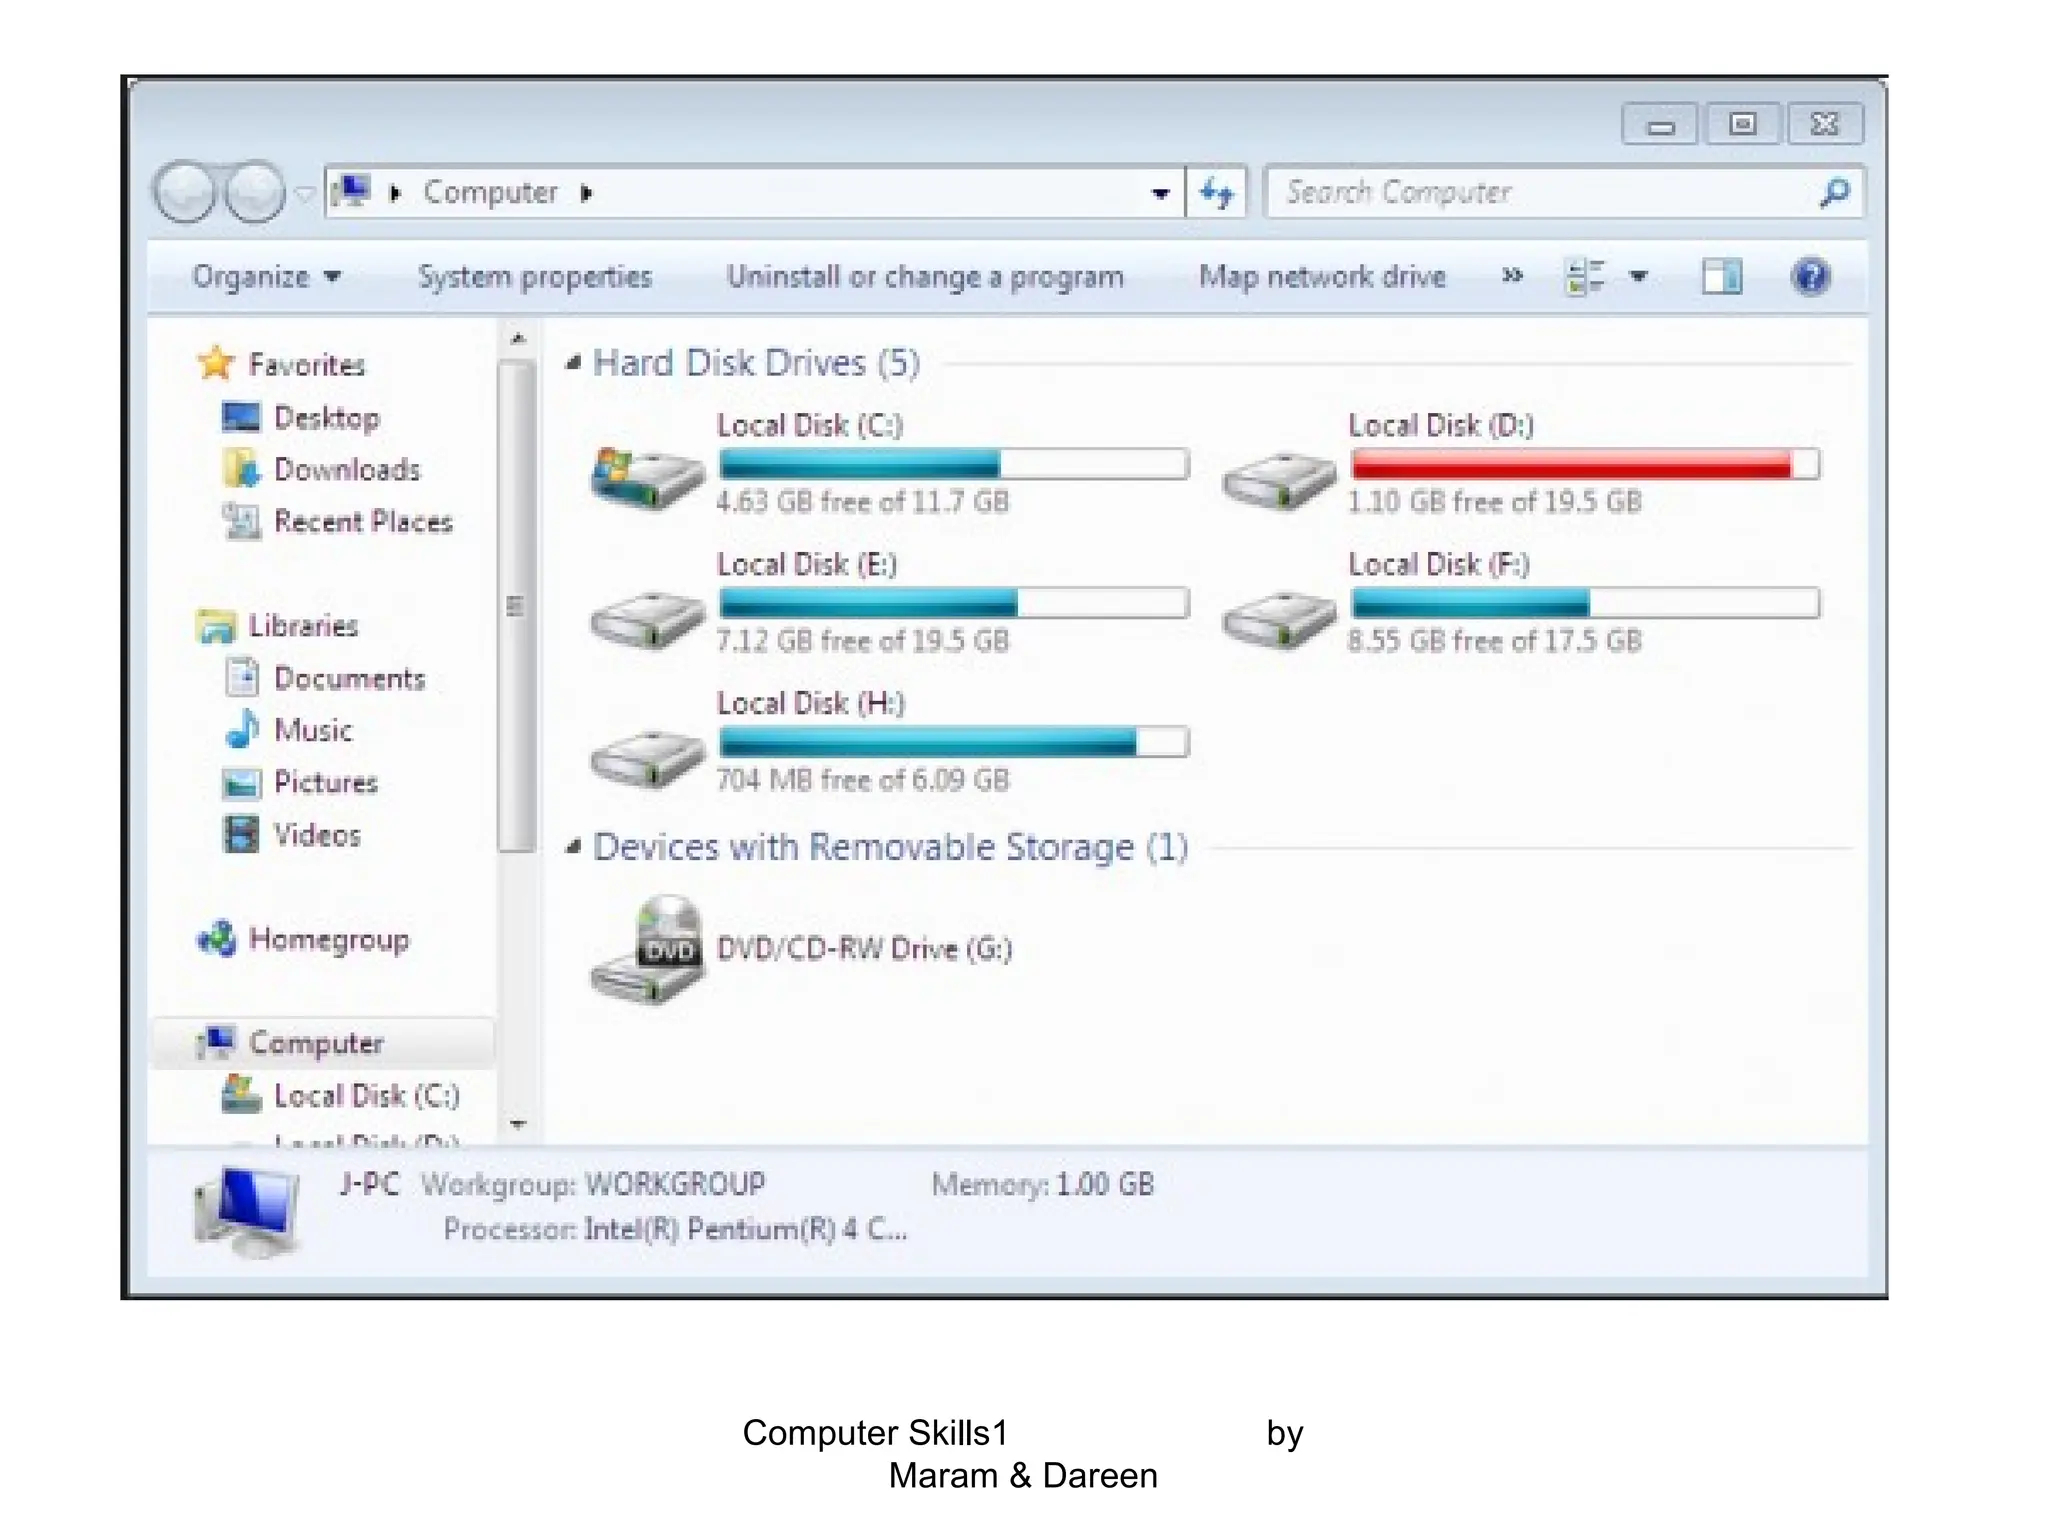Viewport: 2048px width, 1536px height.
Task: Select the Local Disk (D:) drive icon
Action: click(1279, 480)
